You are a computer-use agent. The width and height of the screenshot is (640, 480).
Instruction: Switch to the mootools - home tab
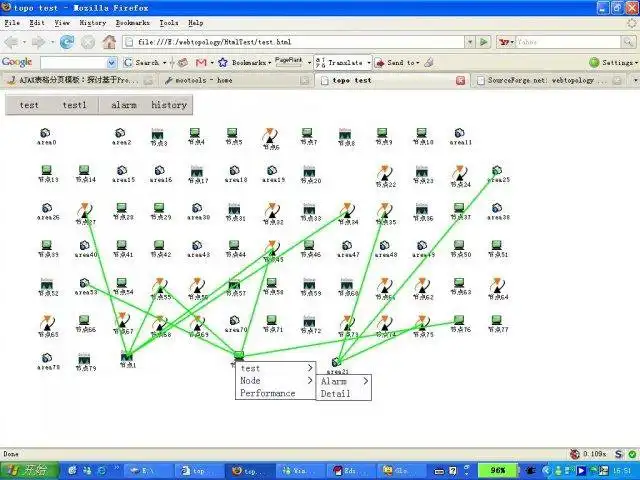(237, 80)
